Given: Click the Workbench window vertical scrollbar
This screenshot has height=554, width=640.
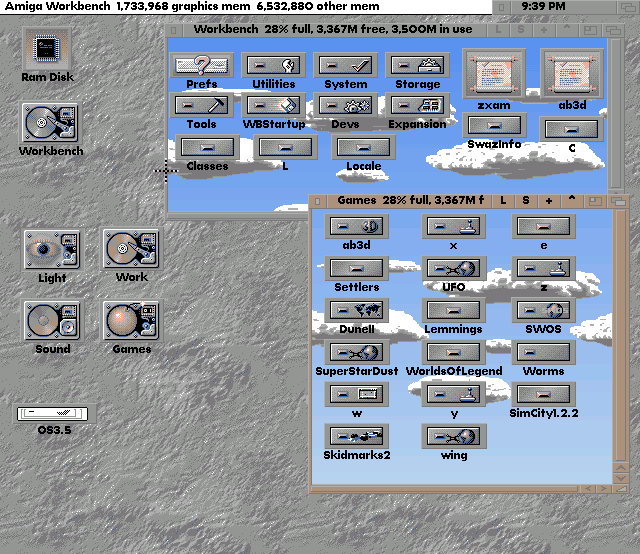Looking at the screenshot, I should [615, 113].
